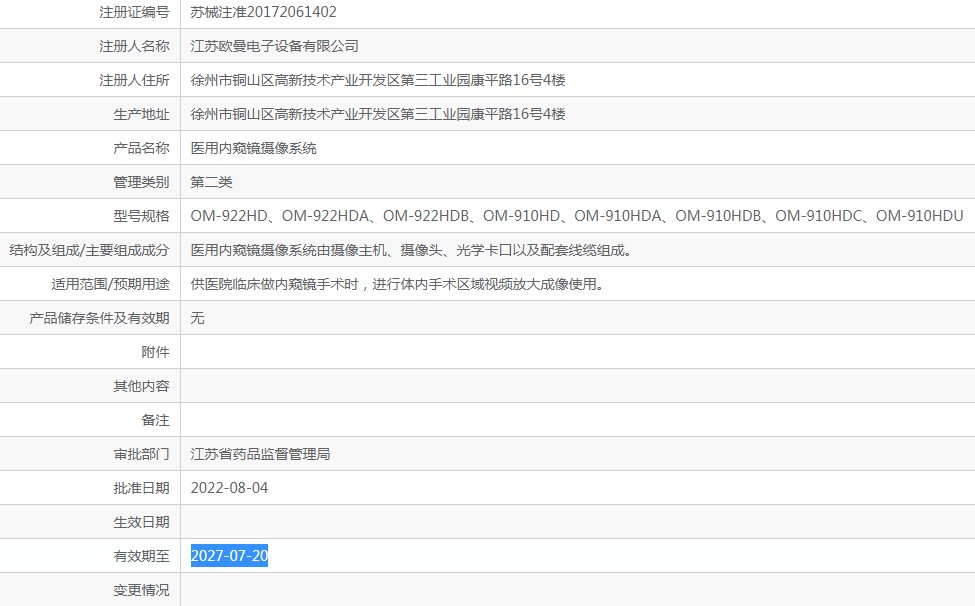Select the 生效日期 label
The height and width of the screenshot is (606, 975).
click(141, 522)
